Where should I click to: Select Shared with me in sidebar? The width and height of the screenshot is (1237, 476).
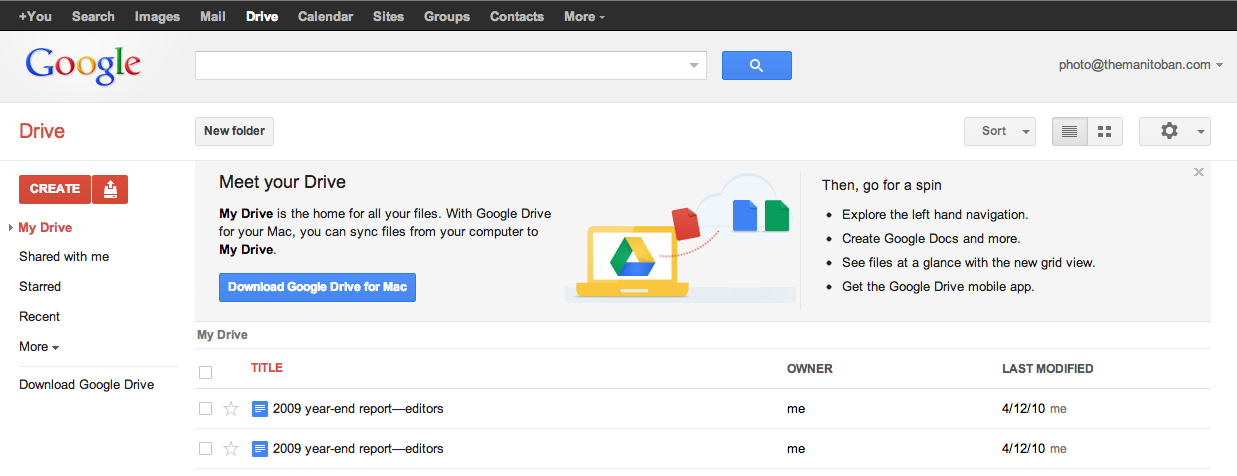coord(64,257)
